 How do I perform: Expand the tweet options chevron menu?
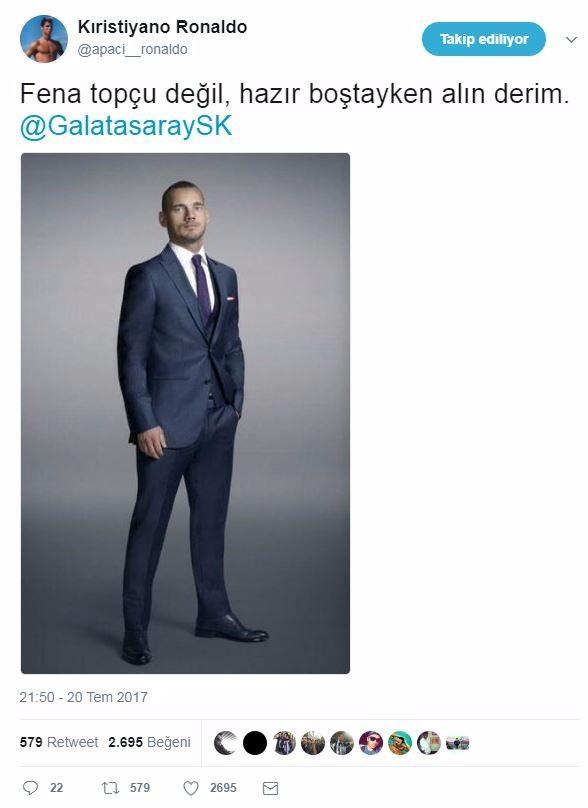tap(572, 39)
